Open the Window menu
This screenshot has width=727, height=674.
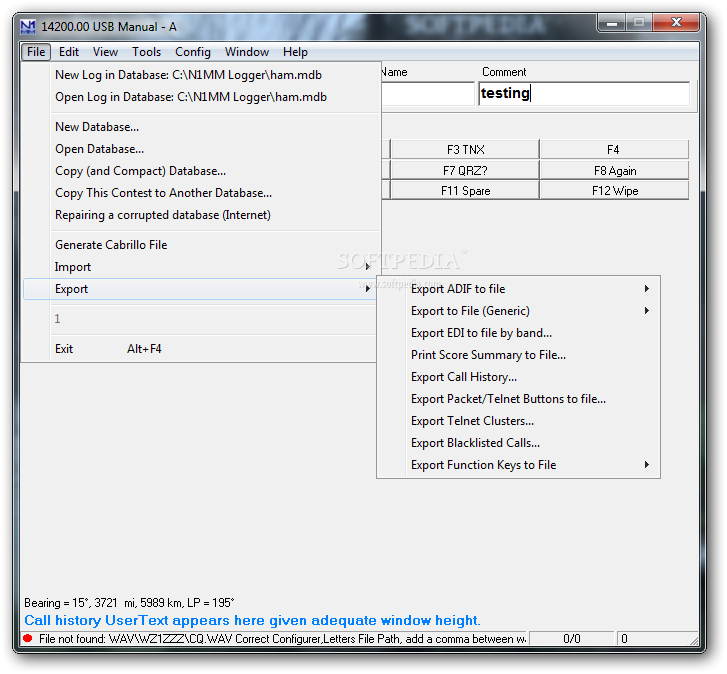click(247, 51)
